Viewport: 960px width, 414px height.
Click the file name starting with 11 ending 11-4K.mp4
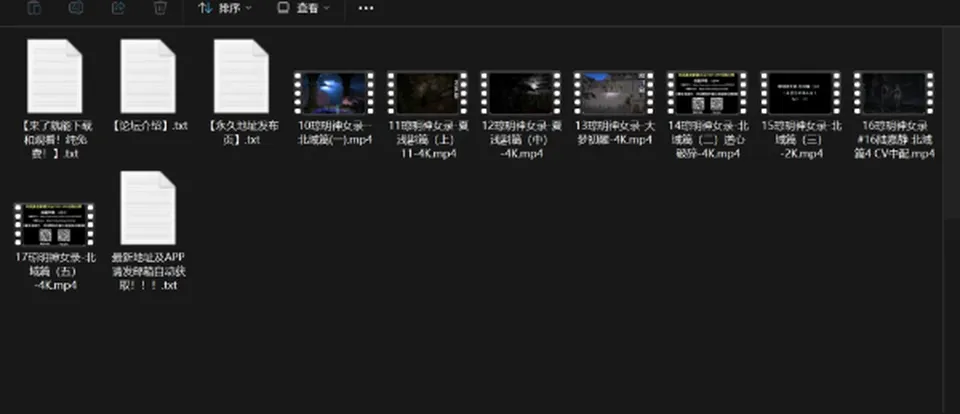427,140
